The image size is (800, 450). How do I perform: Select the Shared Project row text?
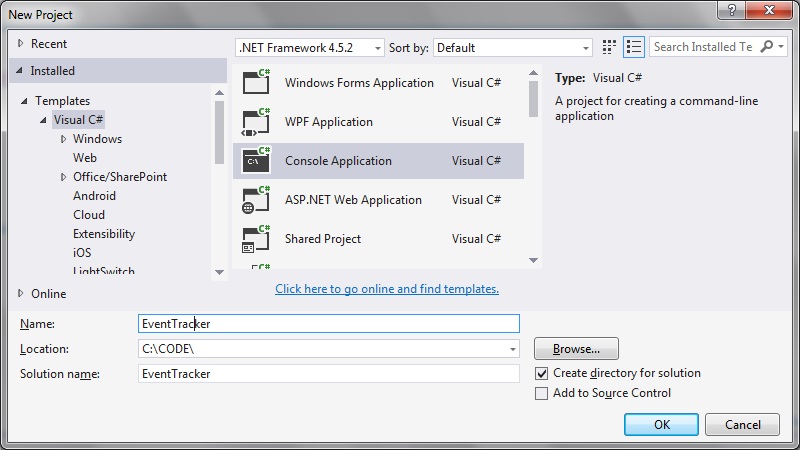[322, 239]
